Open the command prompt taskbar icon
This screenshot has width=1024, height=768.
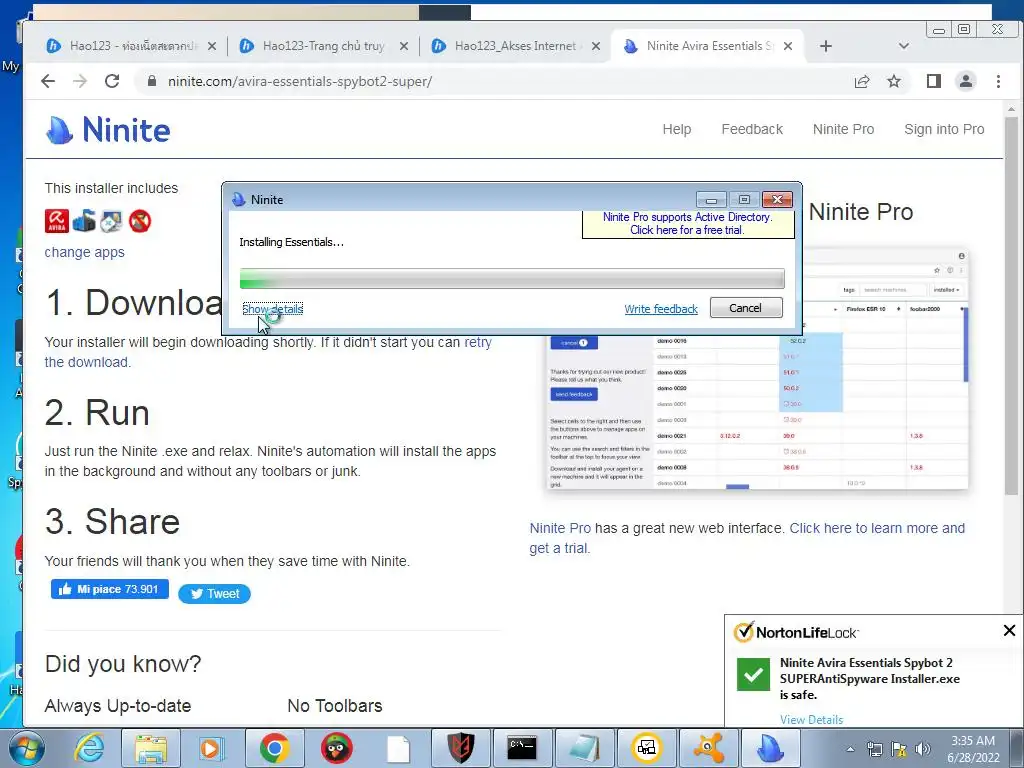tap(522, 748)
